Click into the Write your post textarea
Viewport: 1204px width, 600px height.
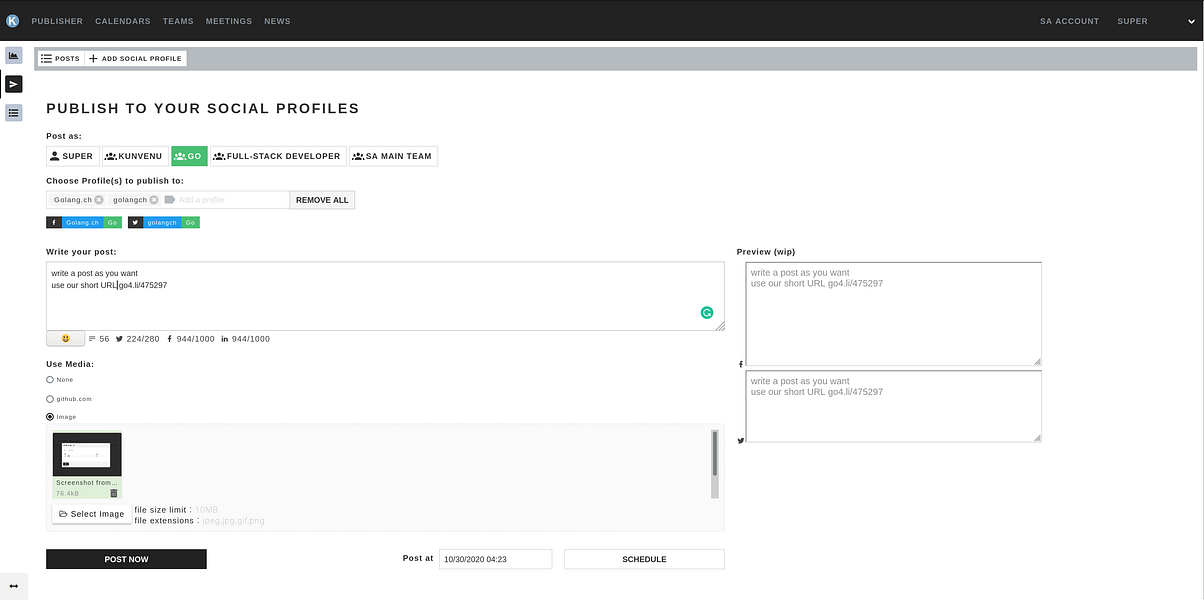click(x=385, y=296)
